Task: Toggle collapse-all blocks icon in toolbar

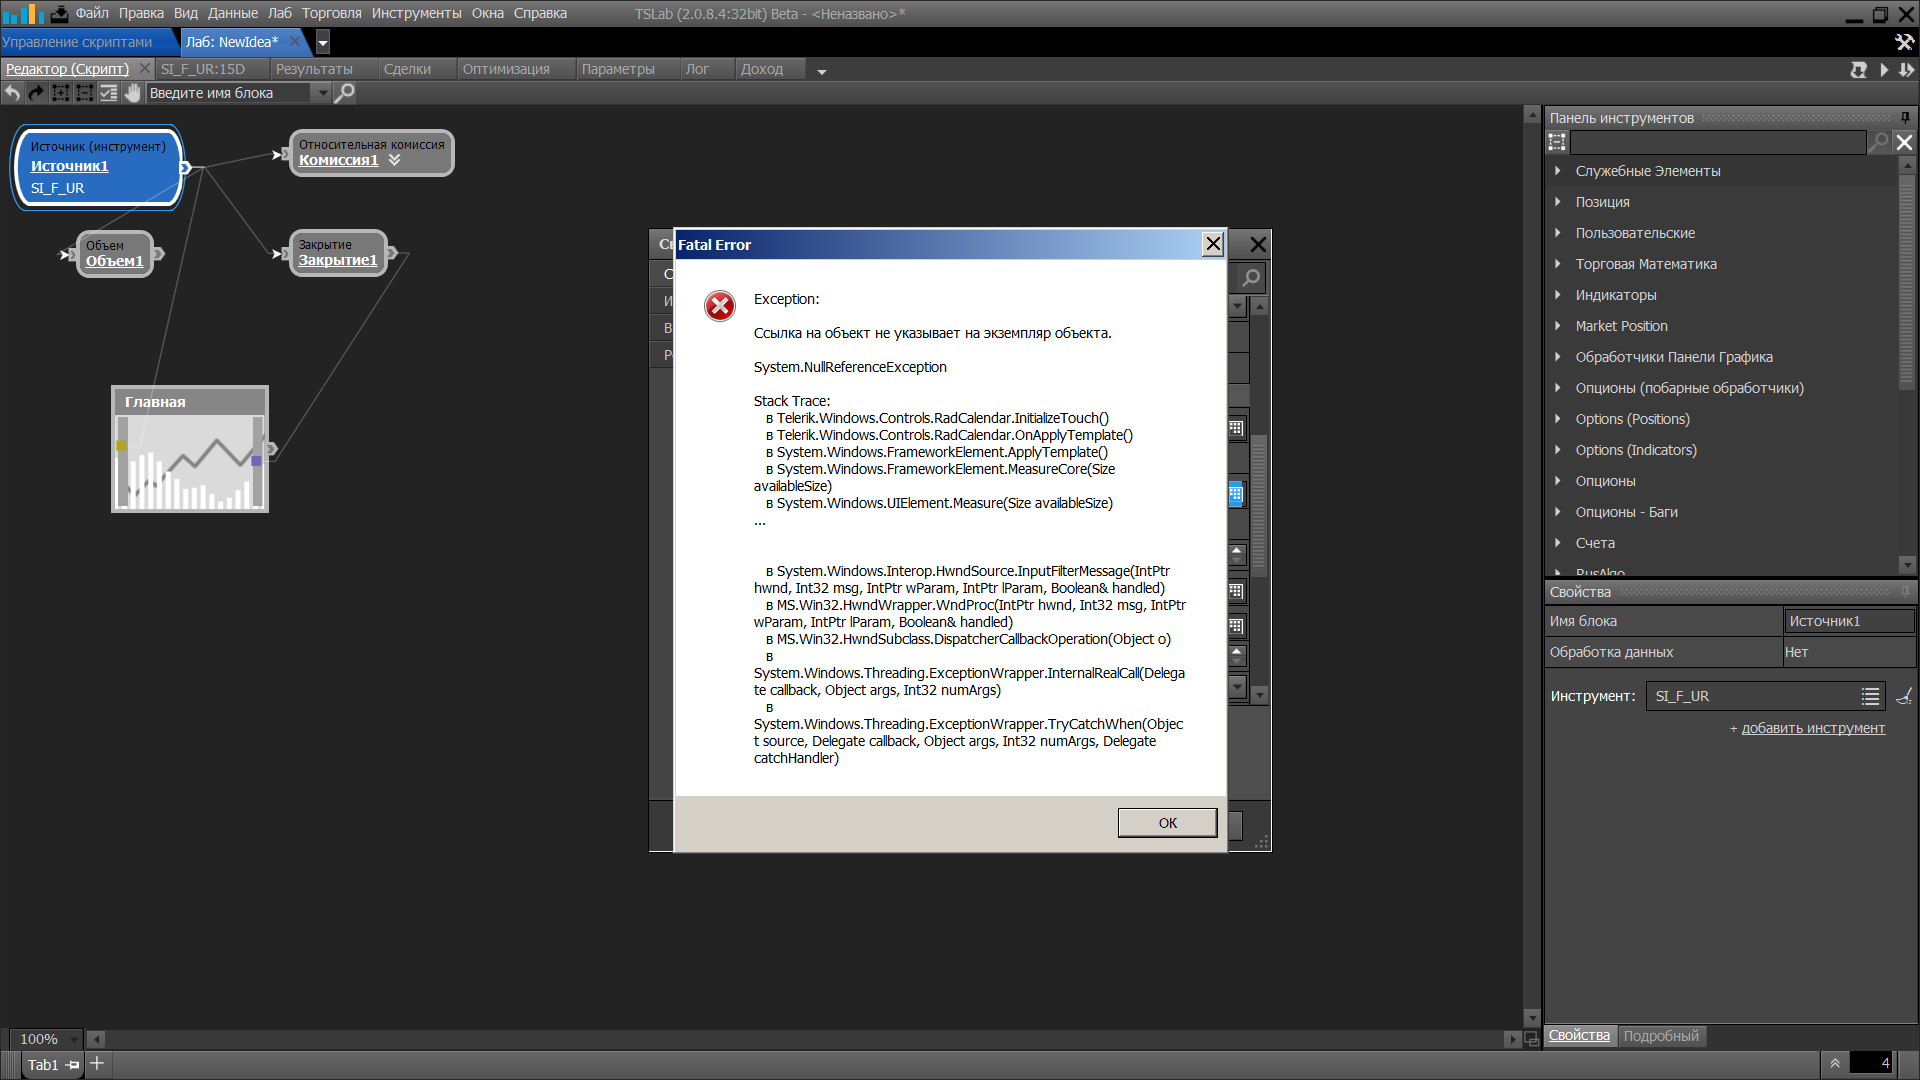Action: tap(85, 93)
